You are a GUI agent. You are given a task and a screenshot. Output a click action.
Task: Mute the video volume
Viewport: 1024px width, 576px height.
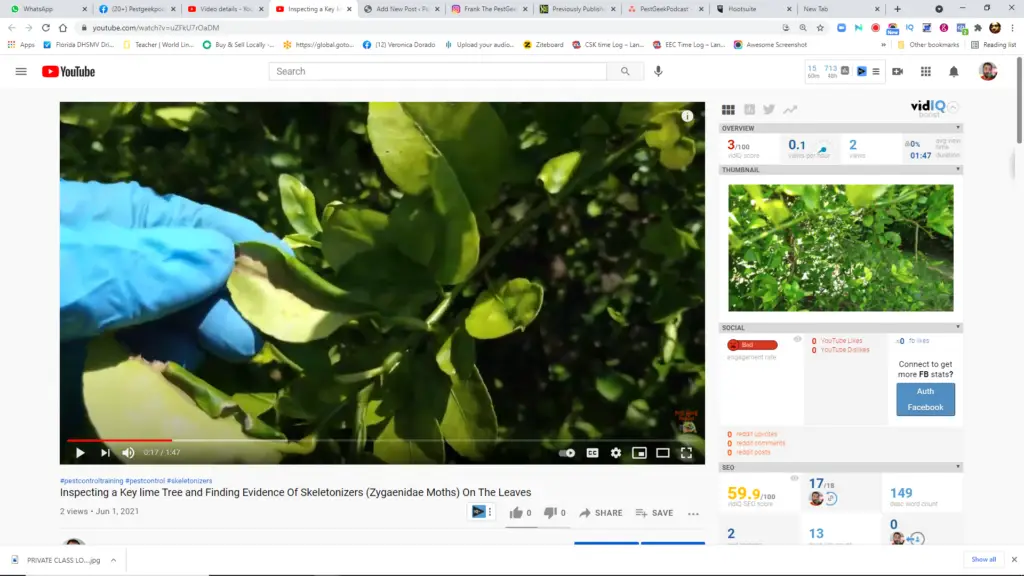(128, 453)
